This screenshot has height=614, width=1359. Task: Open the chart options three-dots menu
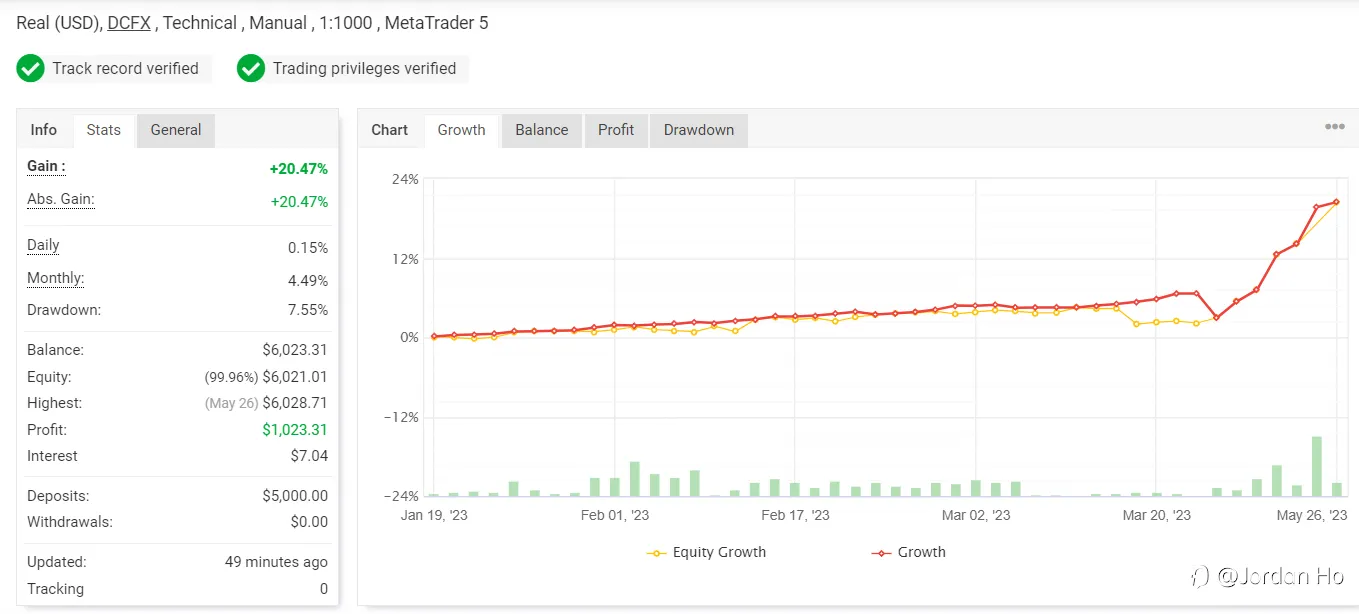(1334, 127)
